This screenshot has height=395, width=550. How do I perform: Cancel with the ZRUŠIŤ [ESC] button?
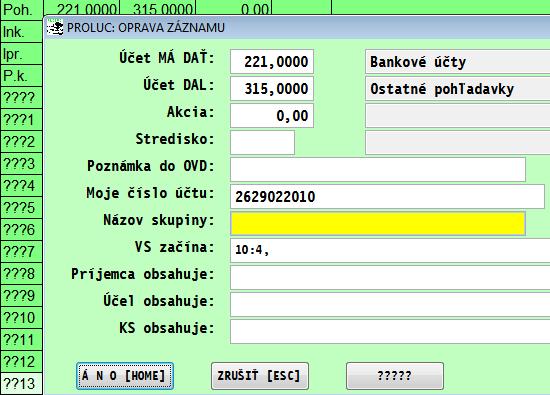pos(260,376)
